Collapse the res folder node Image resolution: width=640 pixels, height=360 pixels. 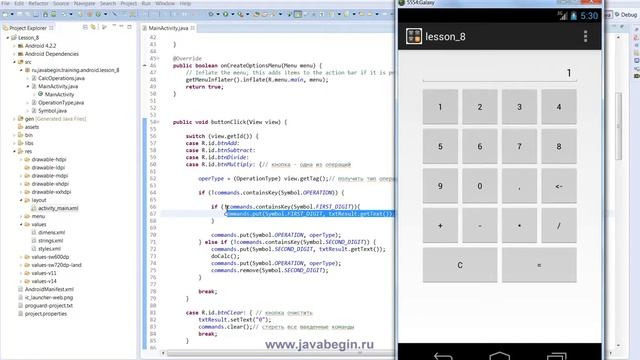point(14,151)
